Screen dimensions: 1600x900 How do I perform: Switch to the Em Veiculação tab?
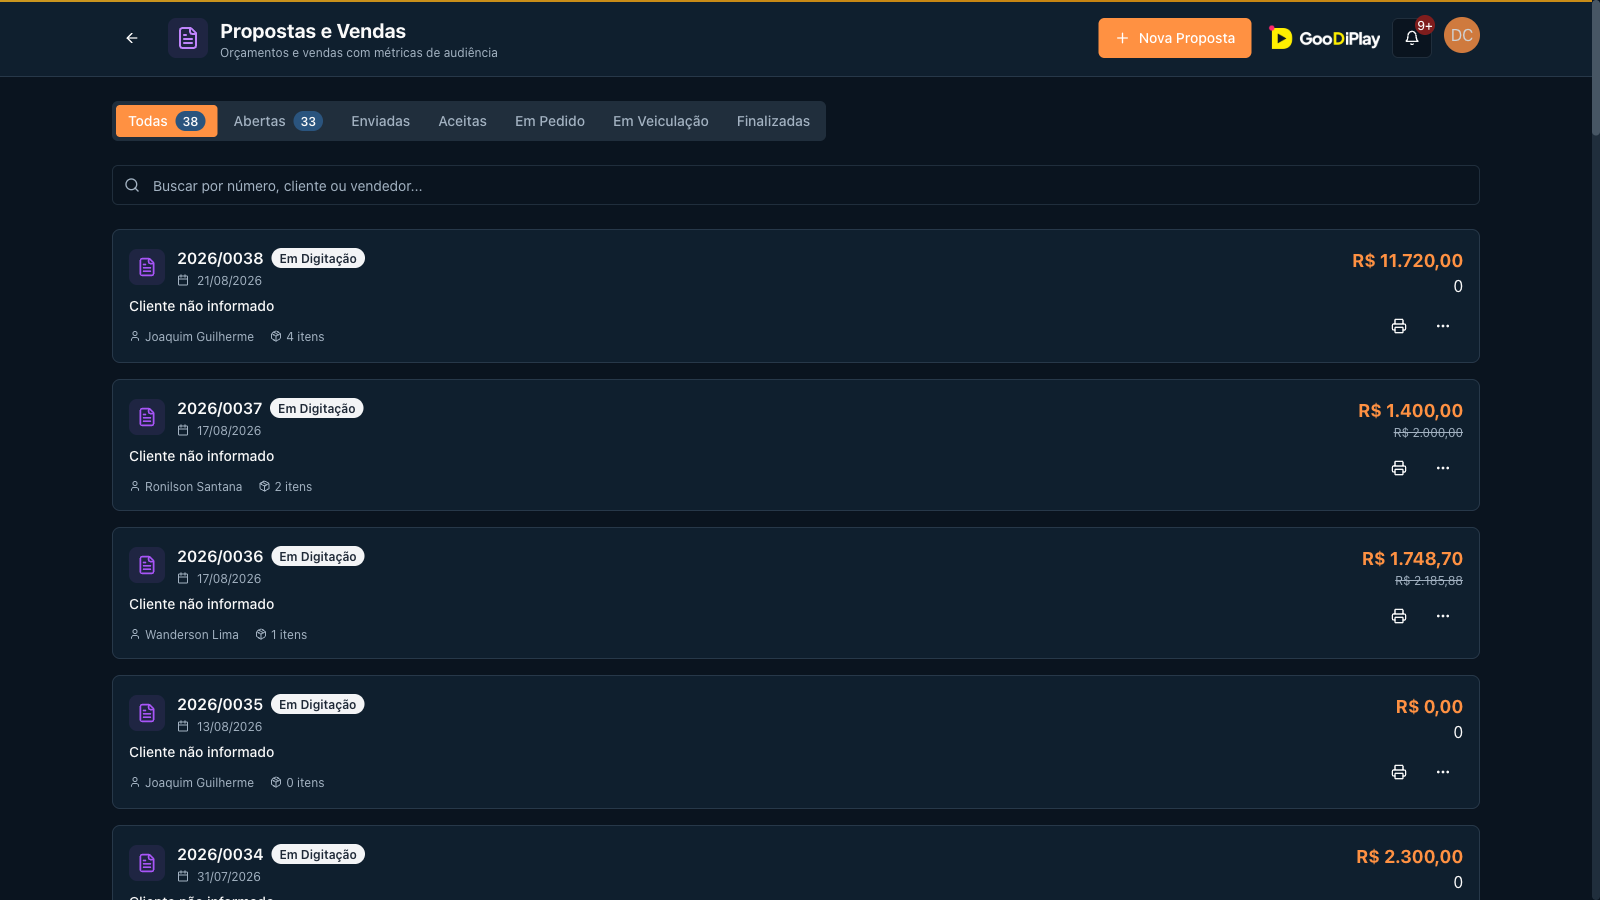coord(661,121)
